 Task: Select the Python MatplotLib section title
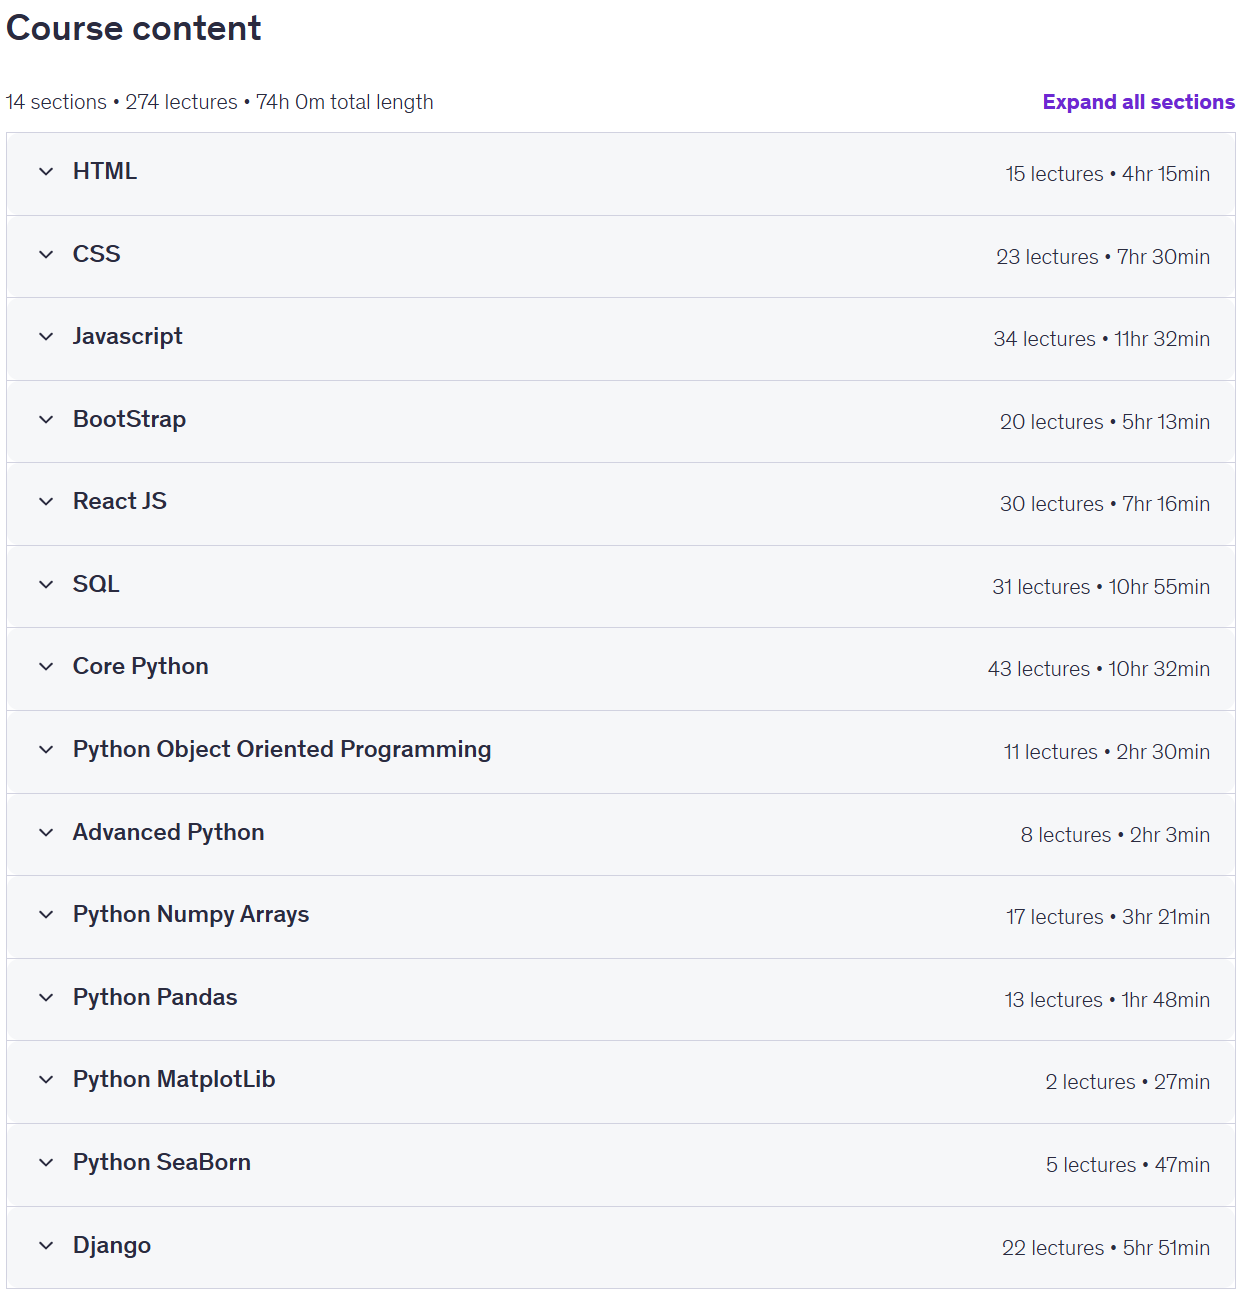[x=174, y=1079]
